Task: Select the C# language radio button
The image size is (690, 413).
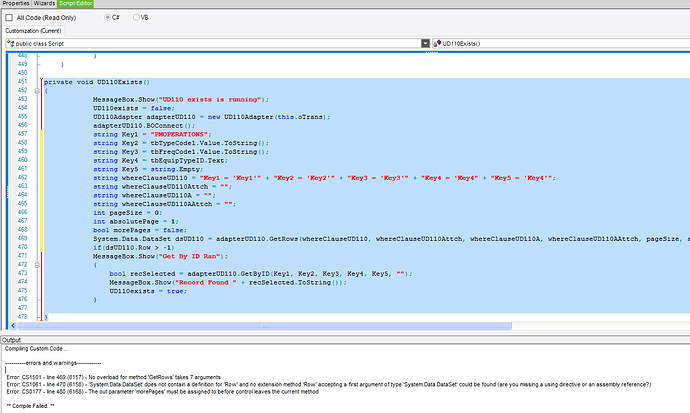Action: tap(107, 17)
